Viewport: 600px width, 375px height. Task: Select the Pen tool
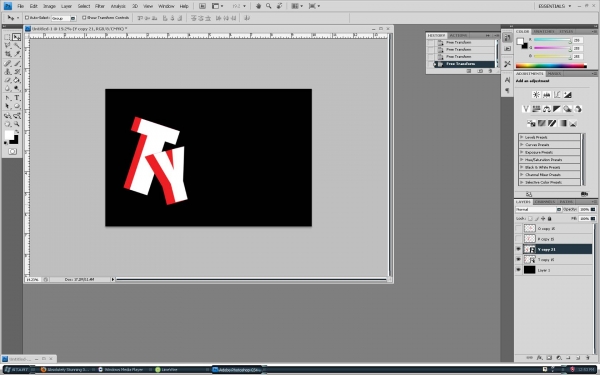(7, 98)
